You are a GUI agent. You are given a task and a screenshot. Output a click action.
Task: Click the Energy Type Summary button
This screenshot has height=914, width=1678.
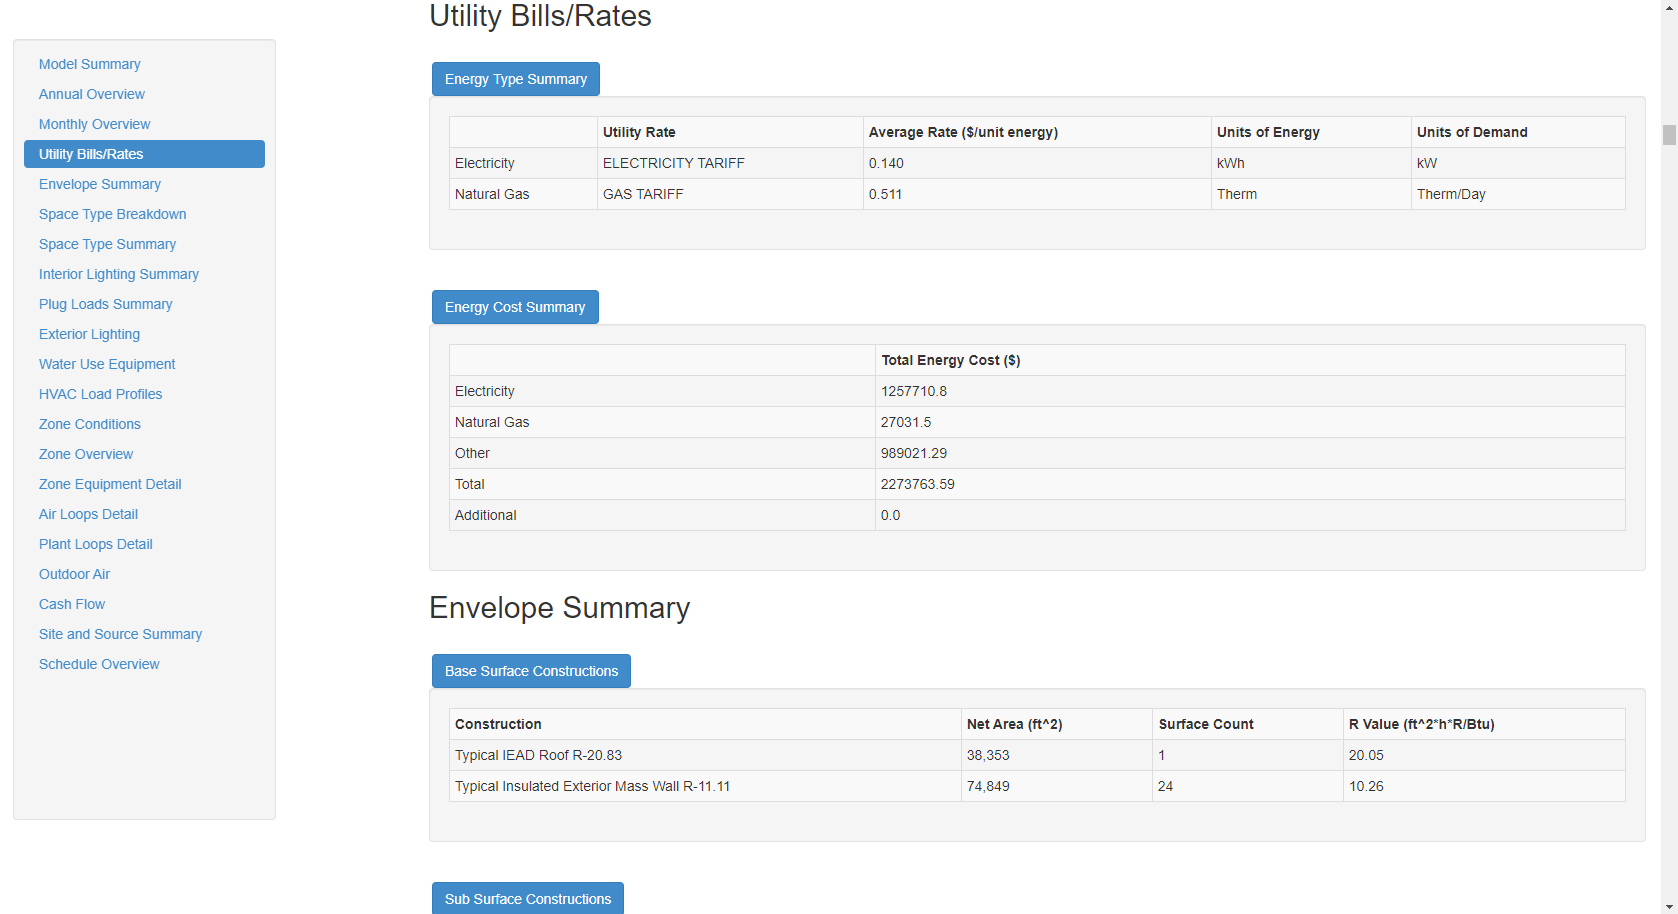pos(515,78)
